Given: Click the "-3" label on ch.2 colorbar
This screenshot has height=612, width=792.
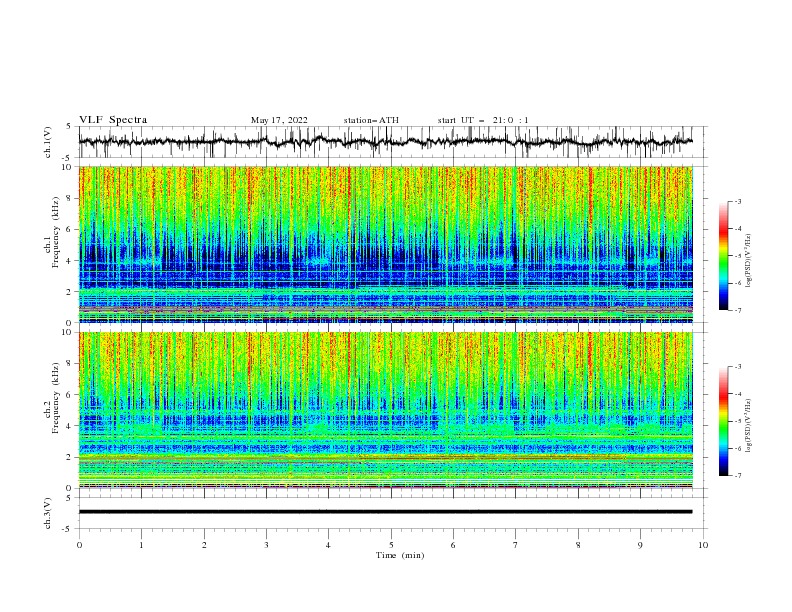Looking at the screenshot, I should [x=738, y=367].
